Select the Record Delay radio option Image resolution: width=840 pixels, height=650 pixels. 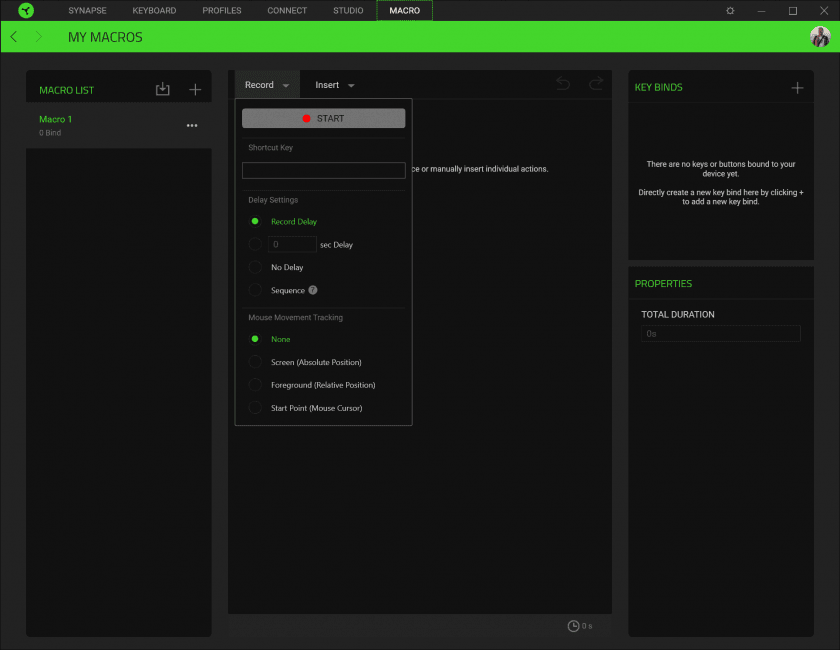tap(255, 221)
